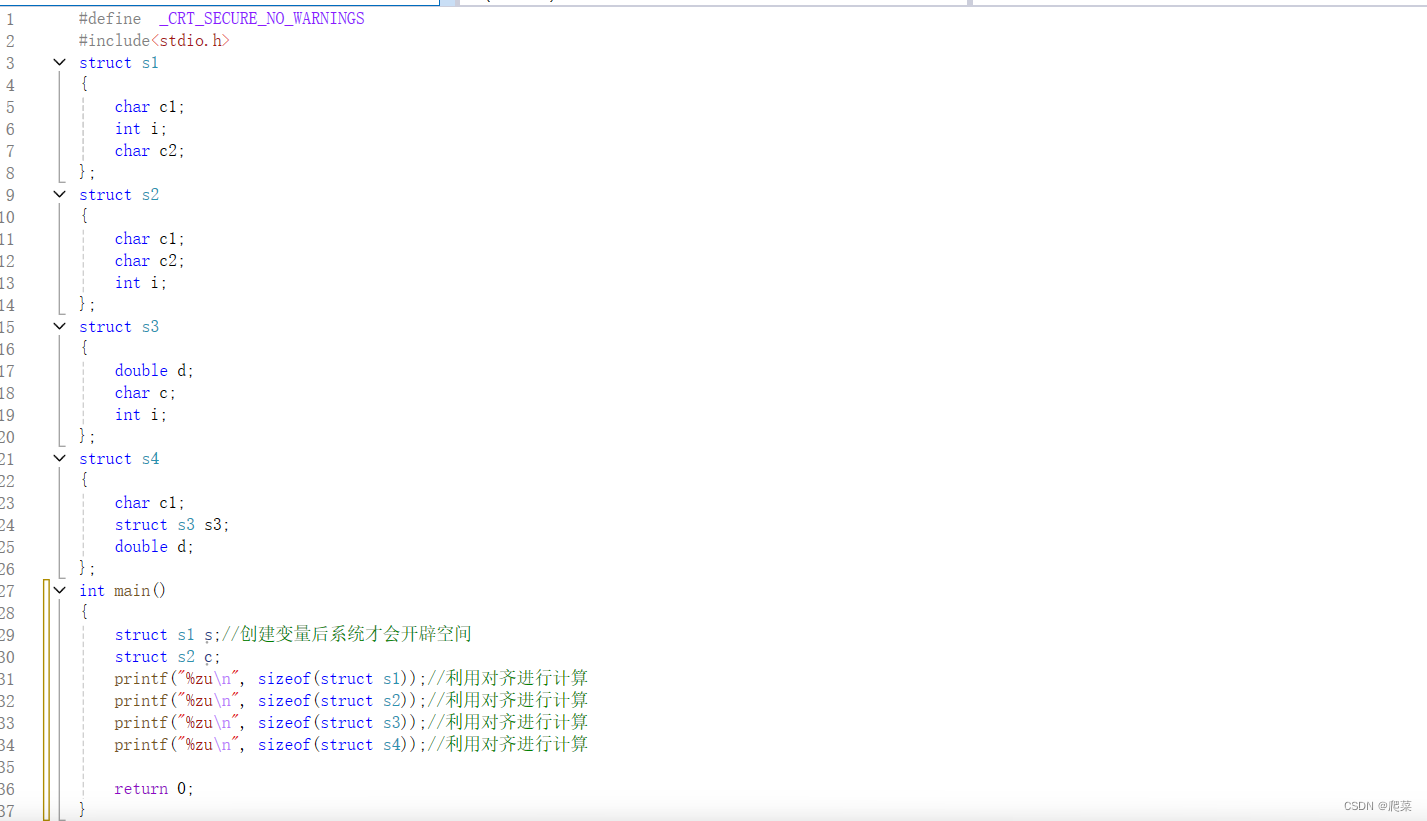Place cursor on #include<stdio.h> line

pos(154,40)
